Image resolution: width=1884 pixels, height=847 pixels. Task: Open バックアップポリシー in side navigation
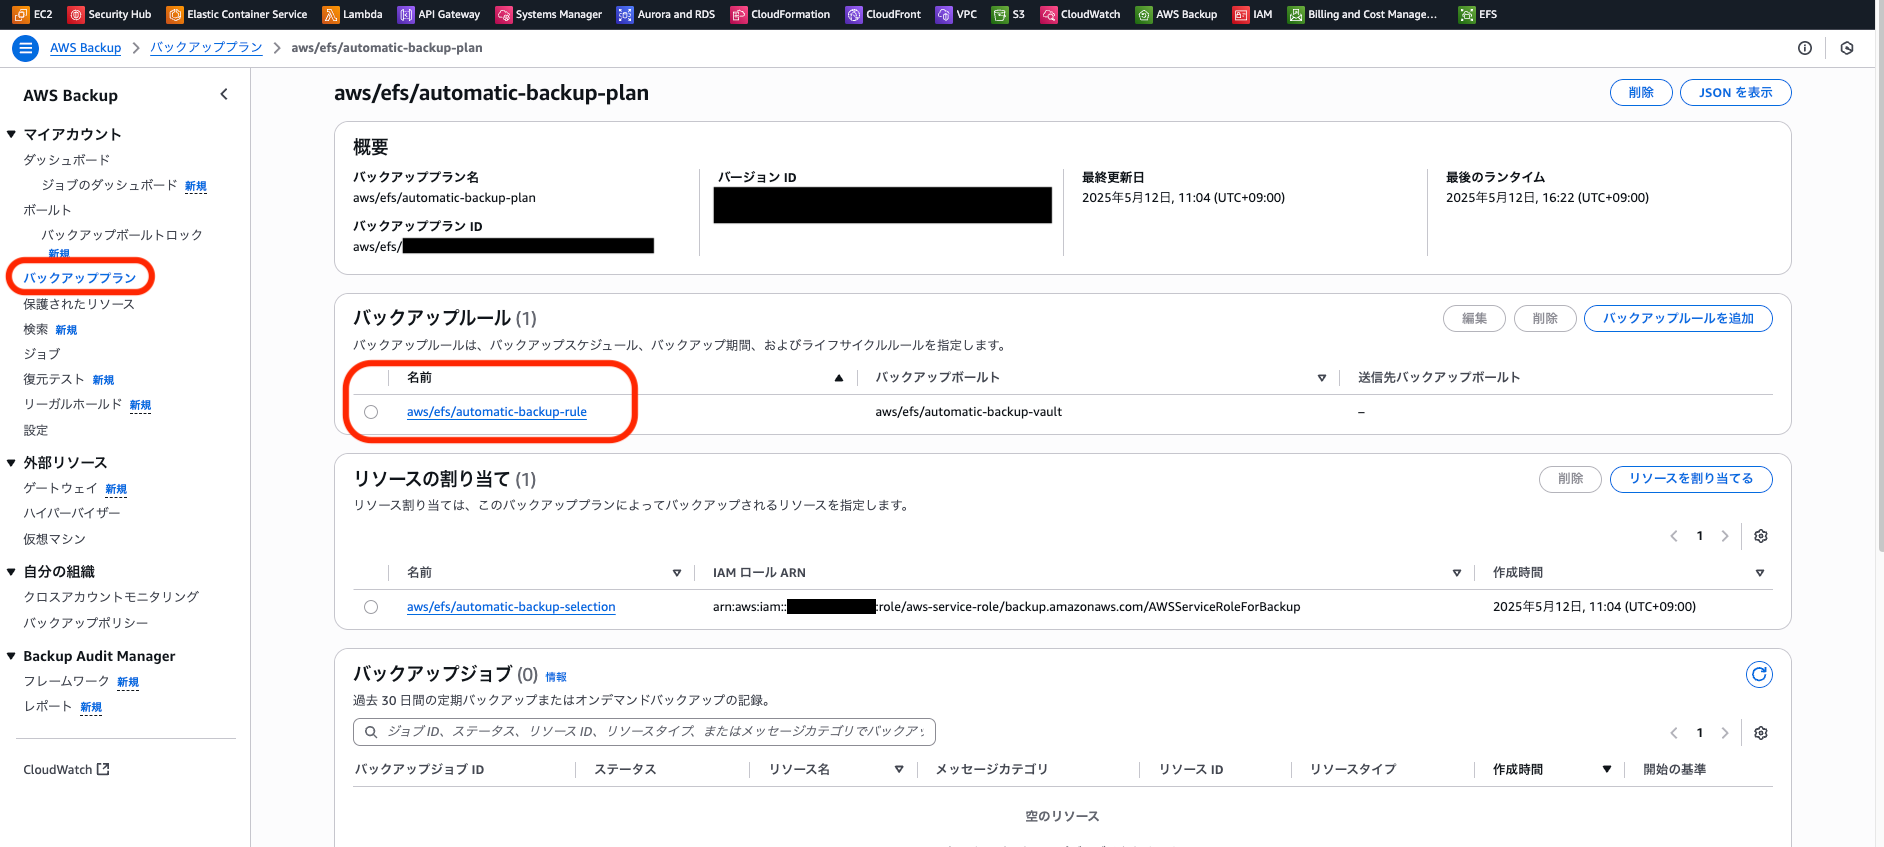[x=86, y=623]
